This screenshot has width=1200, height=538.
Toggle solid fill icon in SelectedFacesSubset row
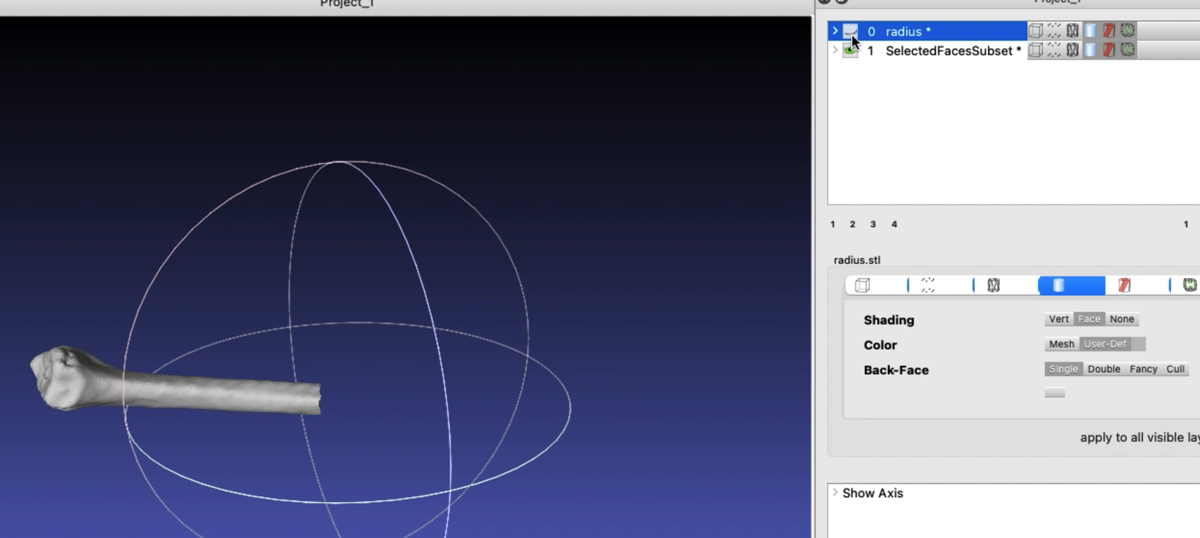pyautogui.click(x=1090, y=50)
